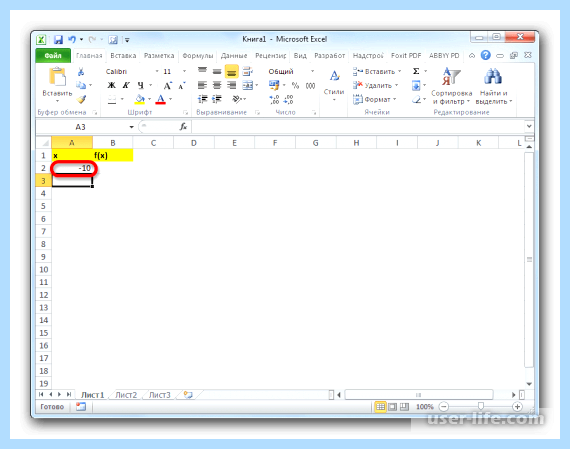Viewport: 570px width, 449px height.
Task: Toggle wrap text in cell
Action: (247, 71)
